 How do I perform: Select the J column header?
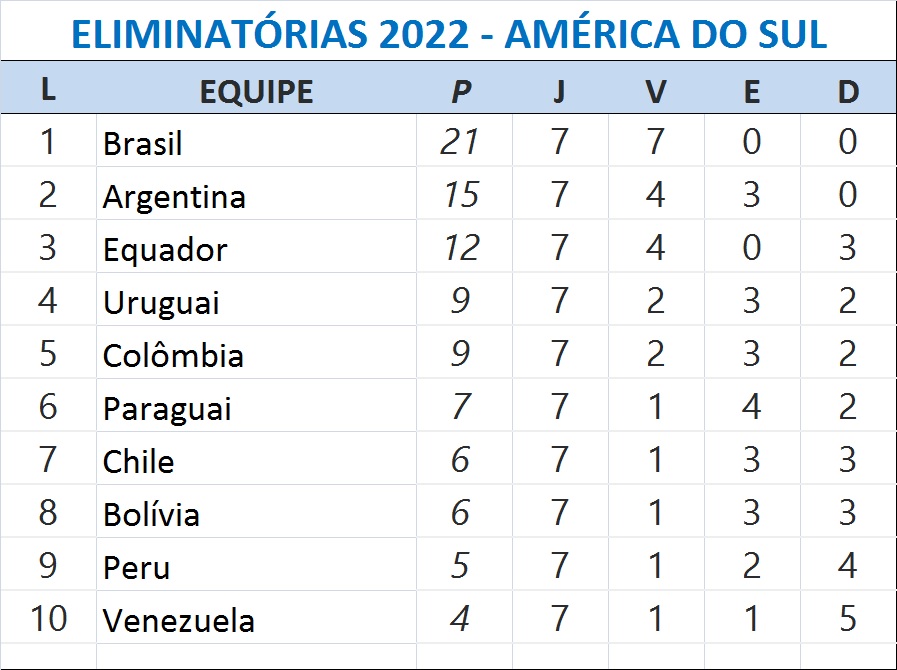point(559,92)
